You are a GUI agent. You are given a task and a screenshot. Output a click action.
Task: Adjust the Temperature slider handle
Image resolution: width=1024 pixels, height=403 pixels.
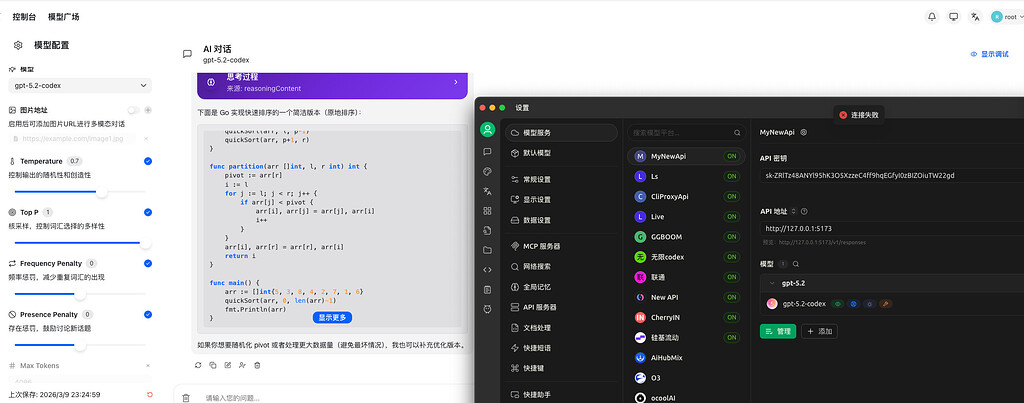click(102, 192)
